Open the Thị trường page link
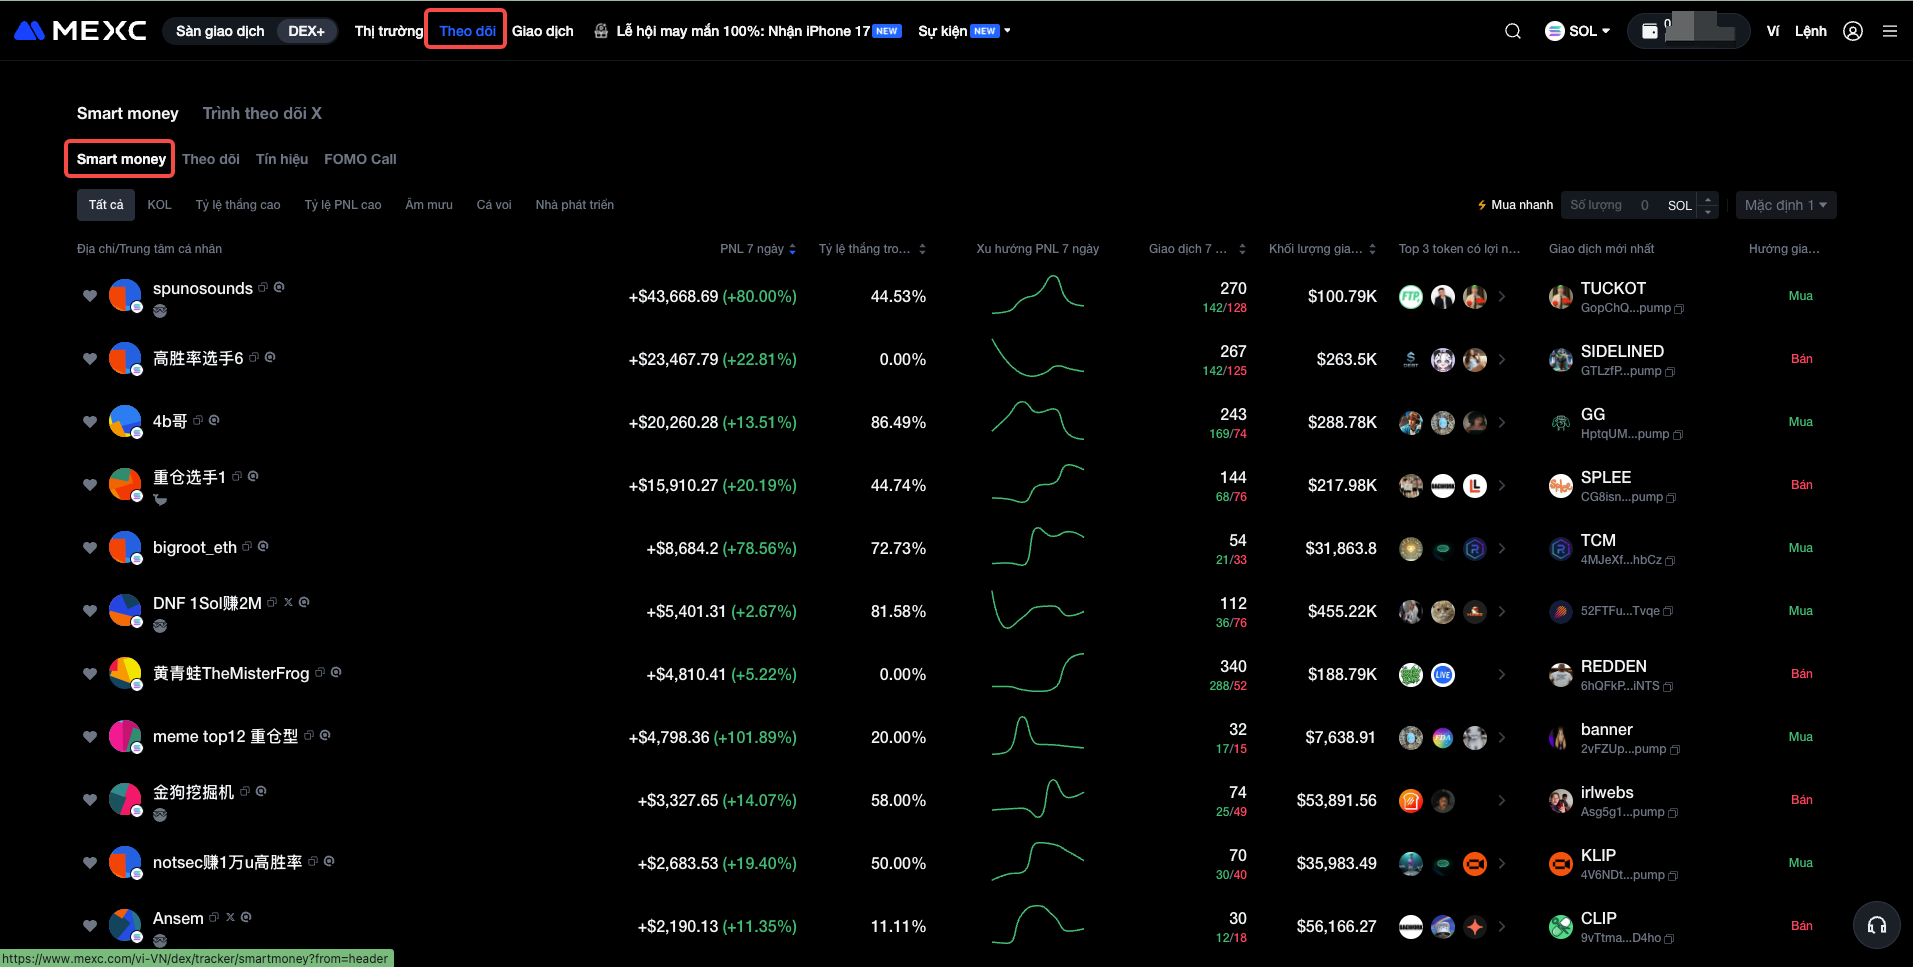The width and height of the screenshot is (1913, 967). pyautogui.click(x=388, y=31)
